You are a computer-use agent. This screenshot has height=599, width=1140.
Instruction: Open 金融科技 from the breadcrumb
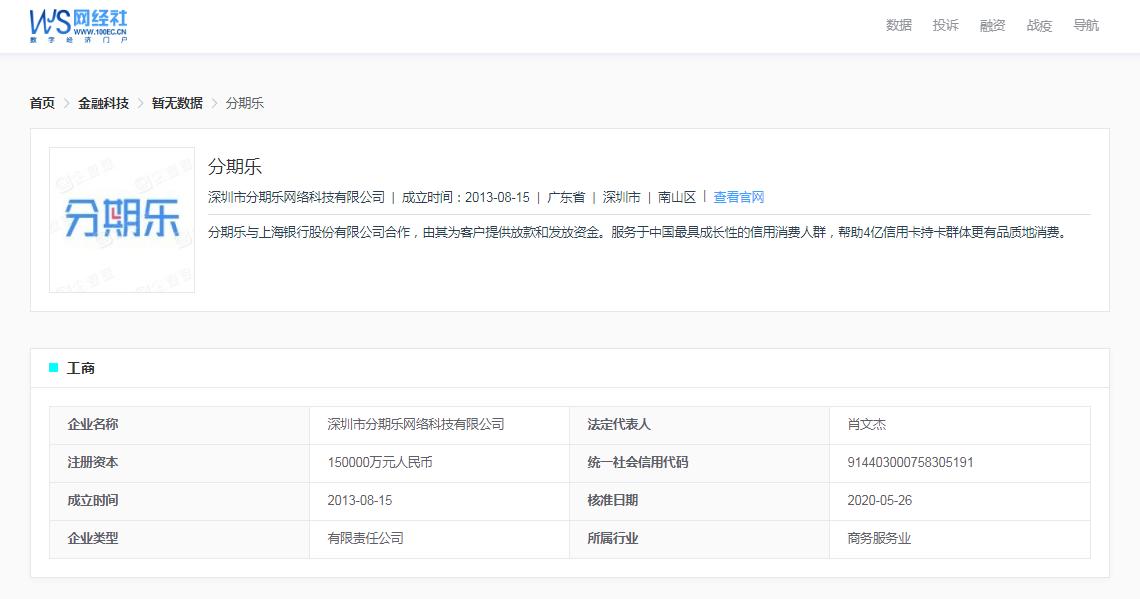(x=102, y=102)
